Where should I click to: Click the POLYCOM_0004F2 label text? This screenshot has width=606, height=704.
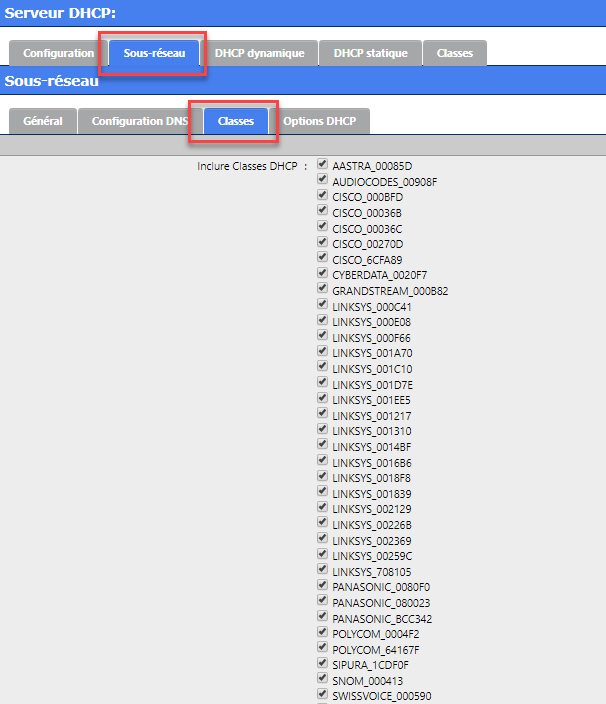[376, 634]
